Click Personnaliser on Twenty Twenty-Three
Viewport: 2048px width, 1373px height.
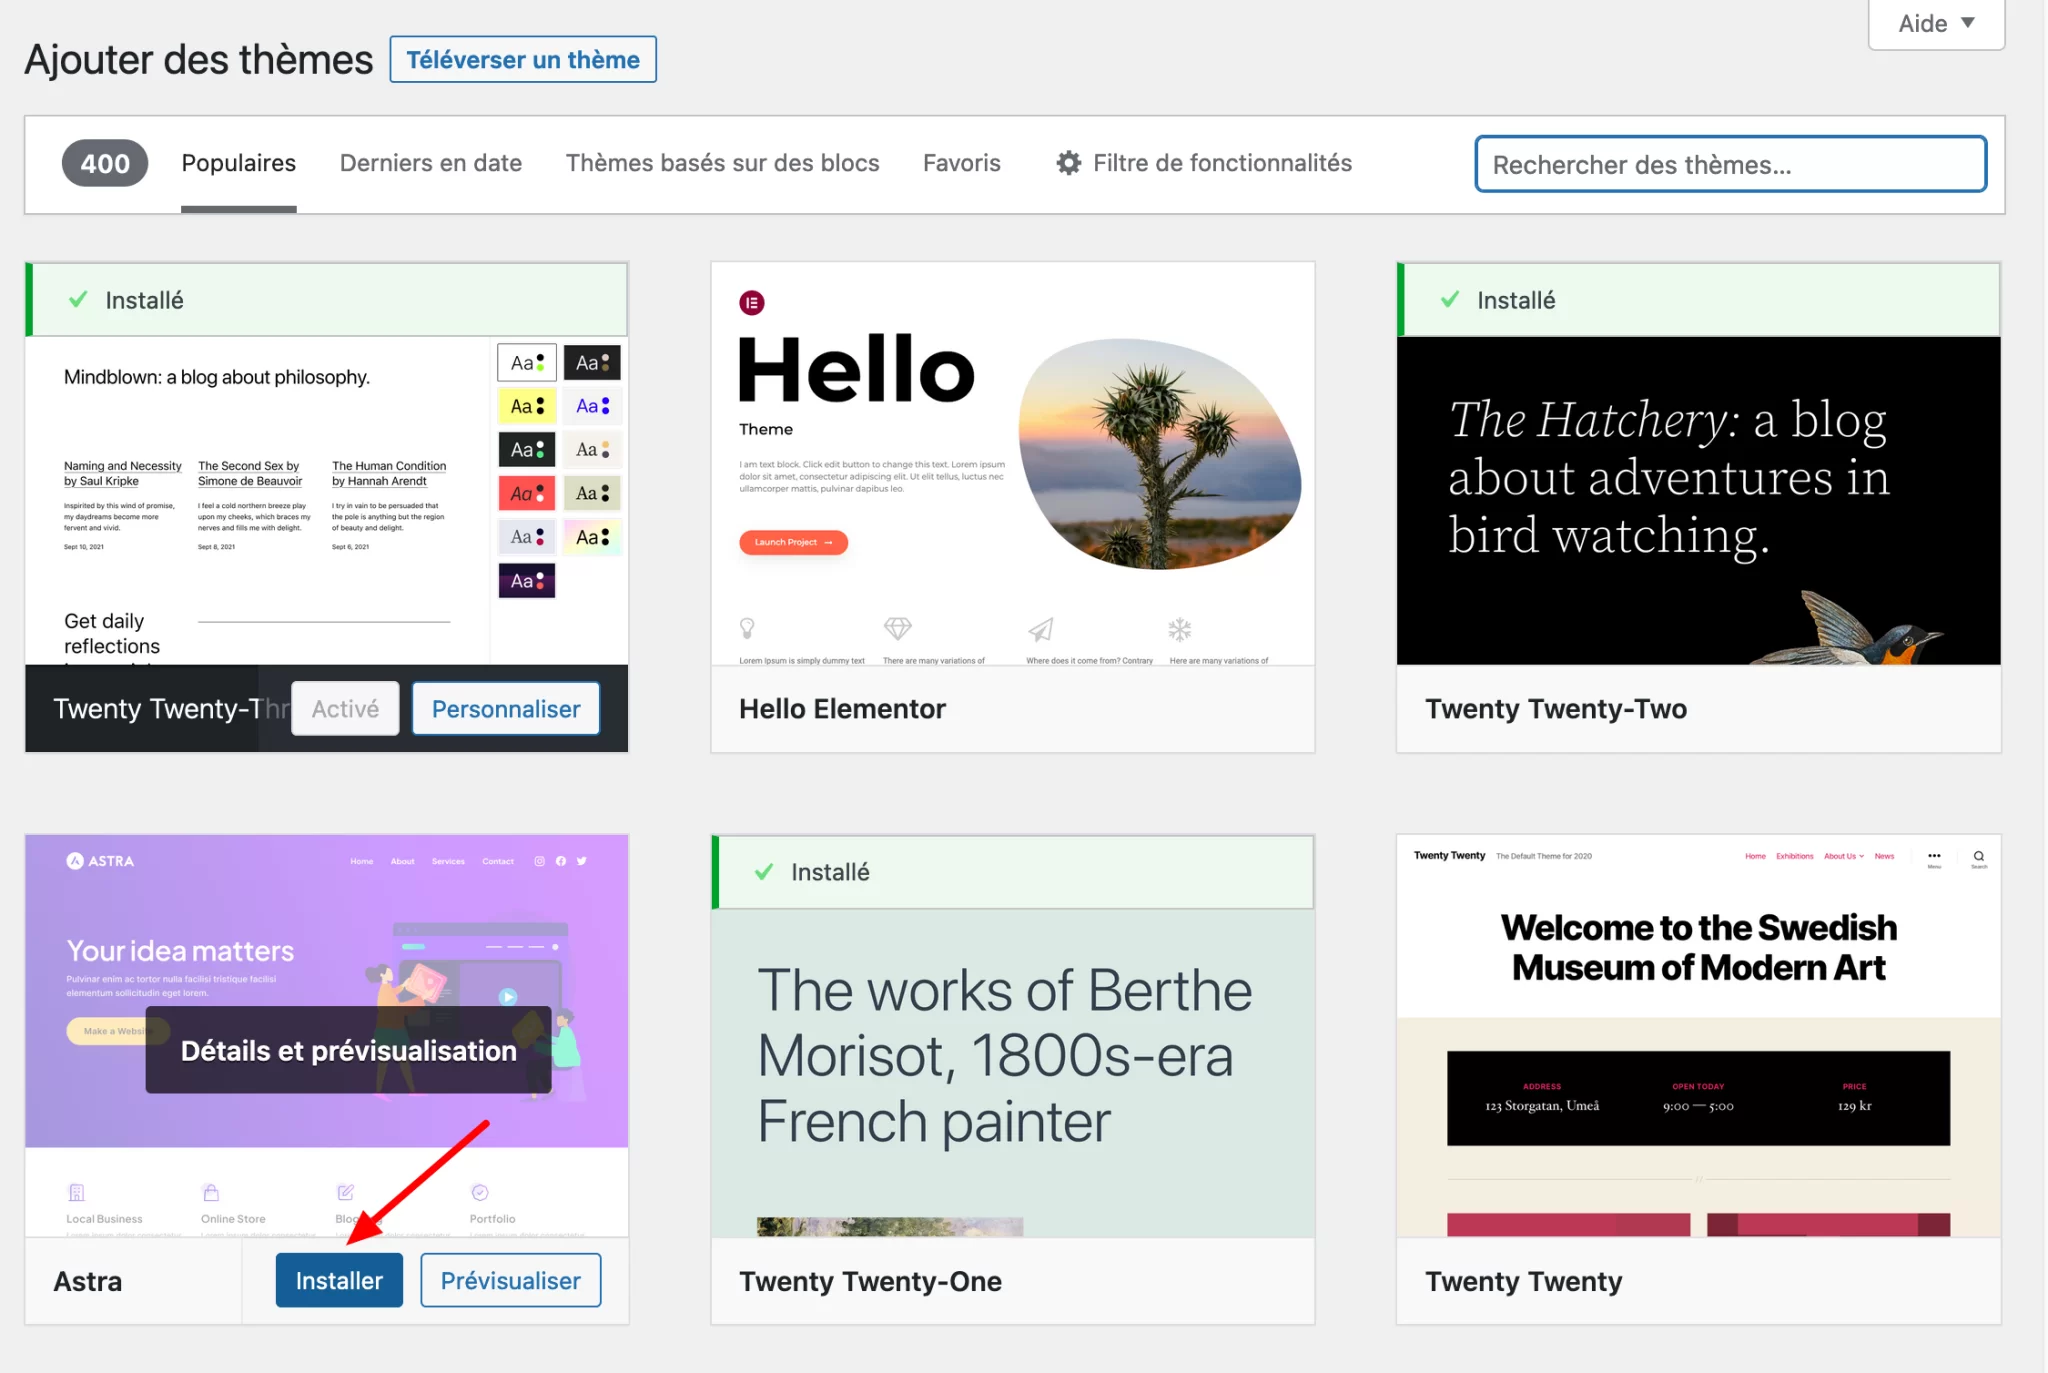pyautogui.click(x=505, y=709)
